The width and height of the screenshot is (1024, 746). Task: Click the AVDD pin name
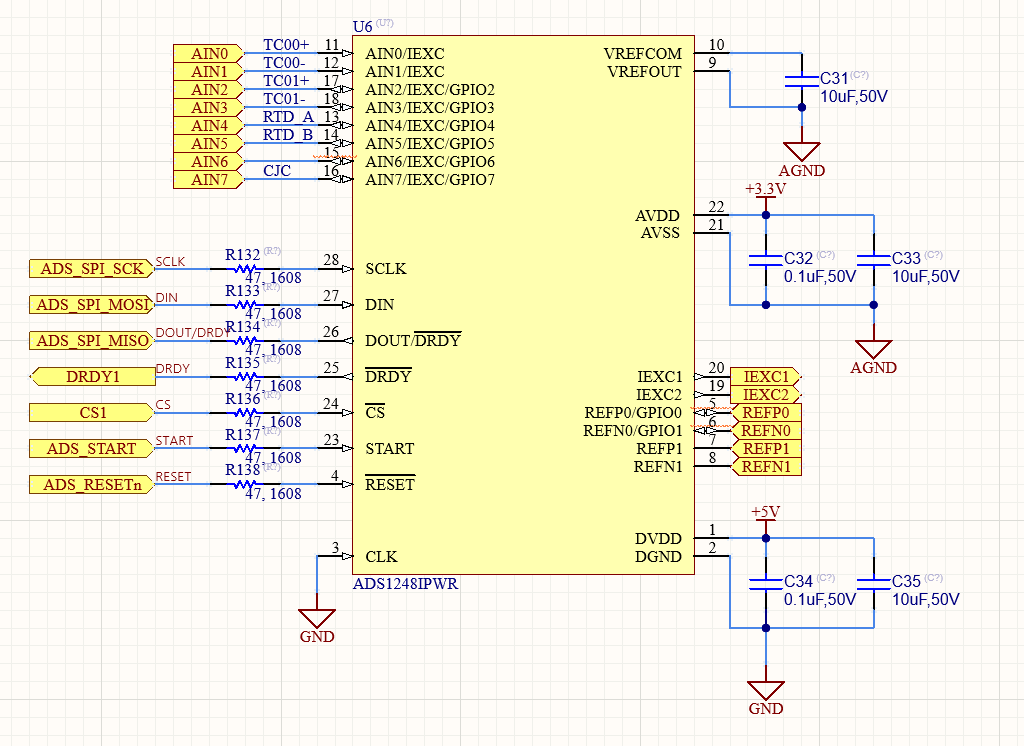click(x=657, y=216)
